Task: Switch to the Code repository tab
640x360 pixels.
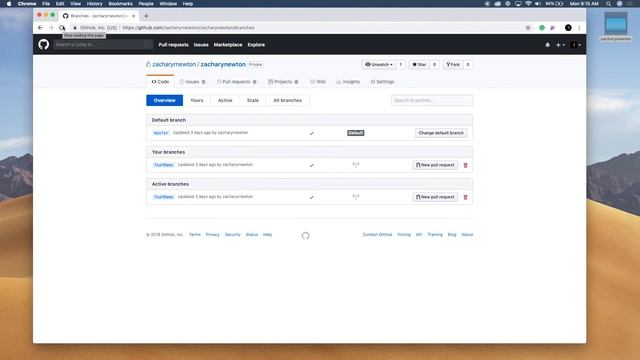Action: point(160,82)
